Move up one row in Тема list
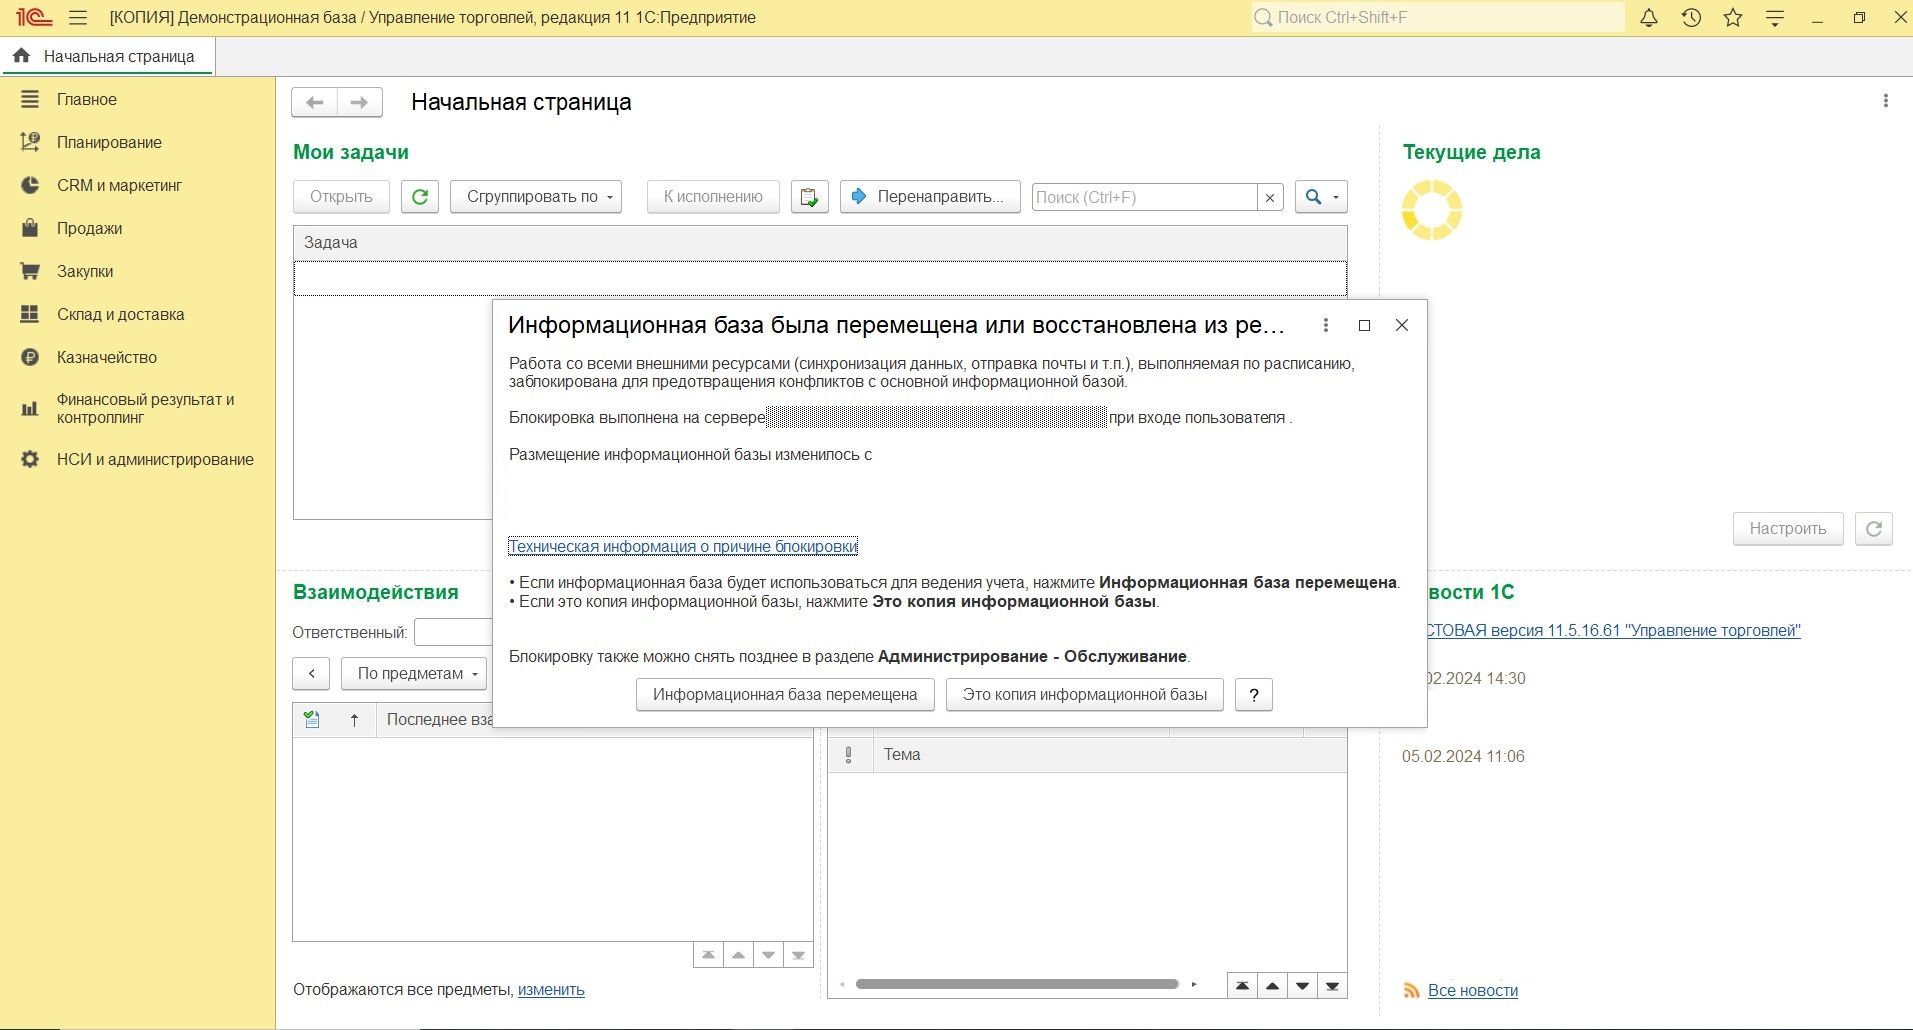 click(1272, 986)
